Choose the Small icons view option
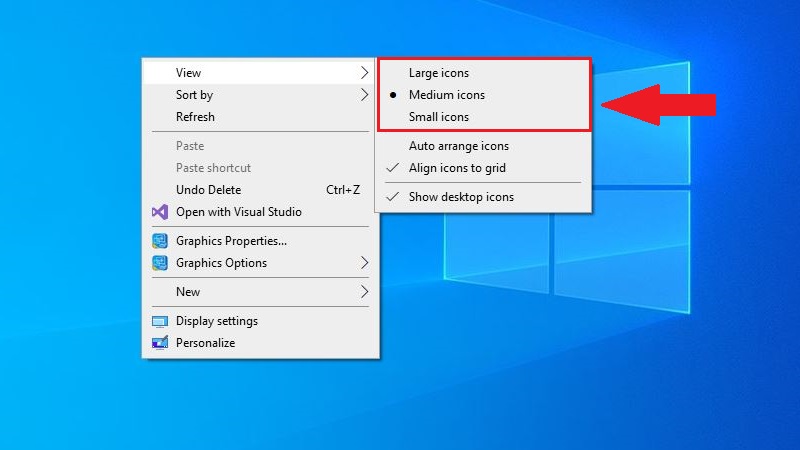800x450 pixels. click(438, 117)
